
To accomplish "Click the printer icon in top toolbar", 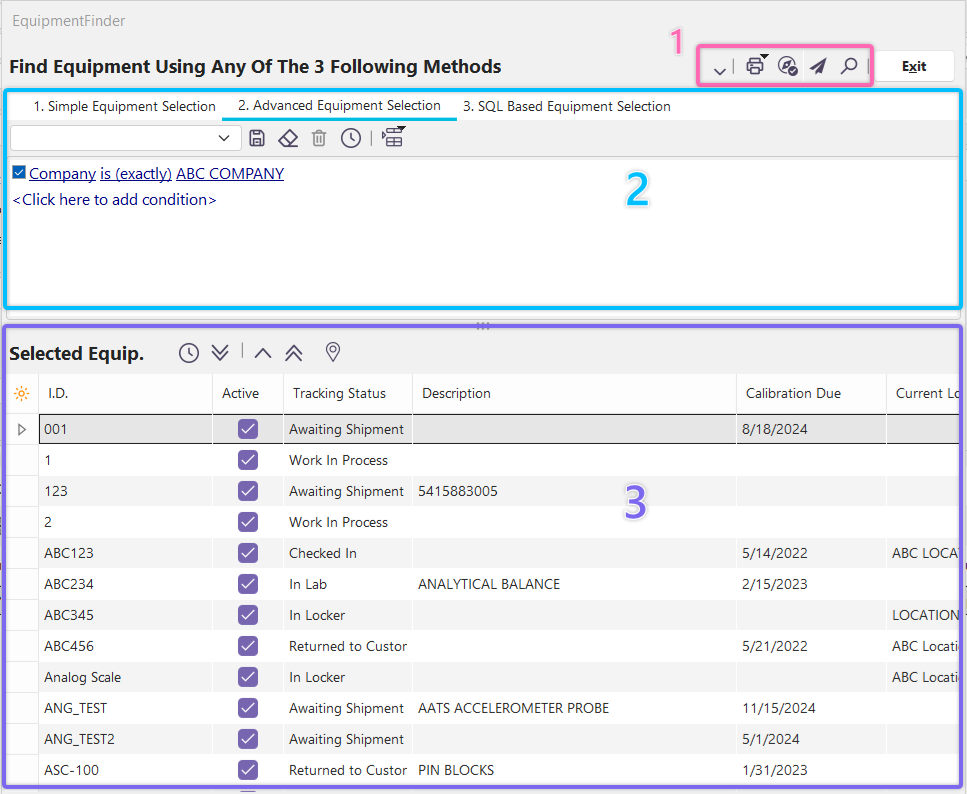I will click(x=755, y=67).
